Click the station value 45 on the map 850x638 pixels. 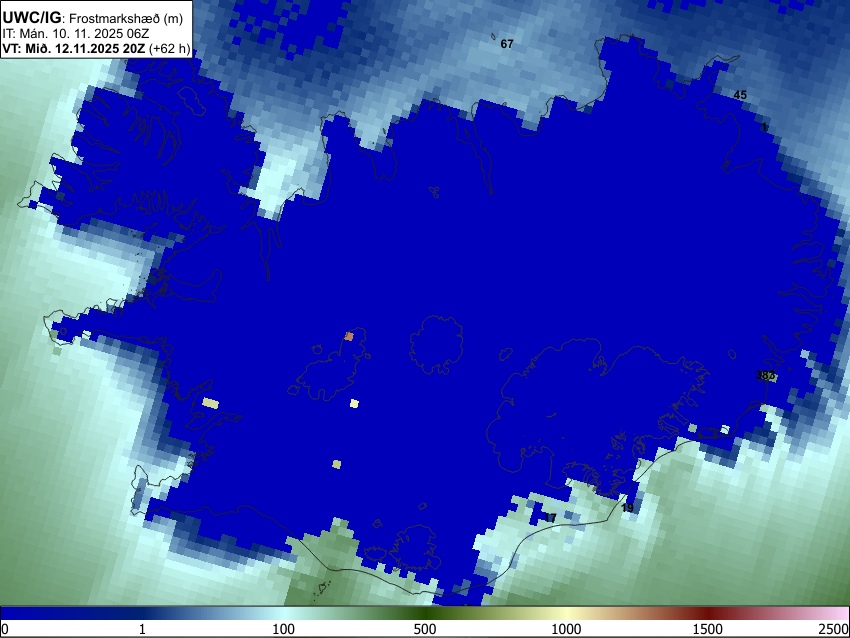740,95
